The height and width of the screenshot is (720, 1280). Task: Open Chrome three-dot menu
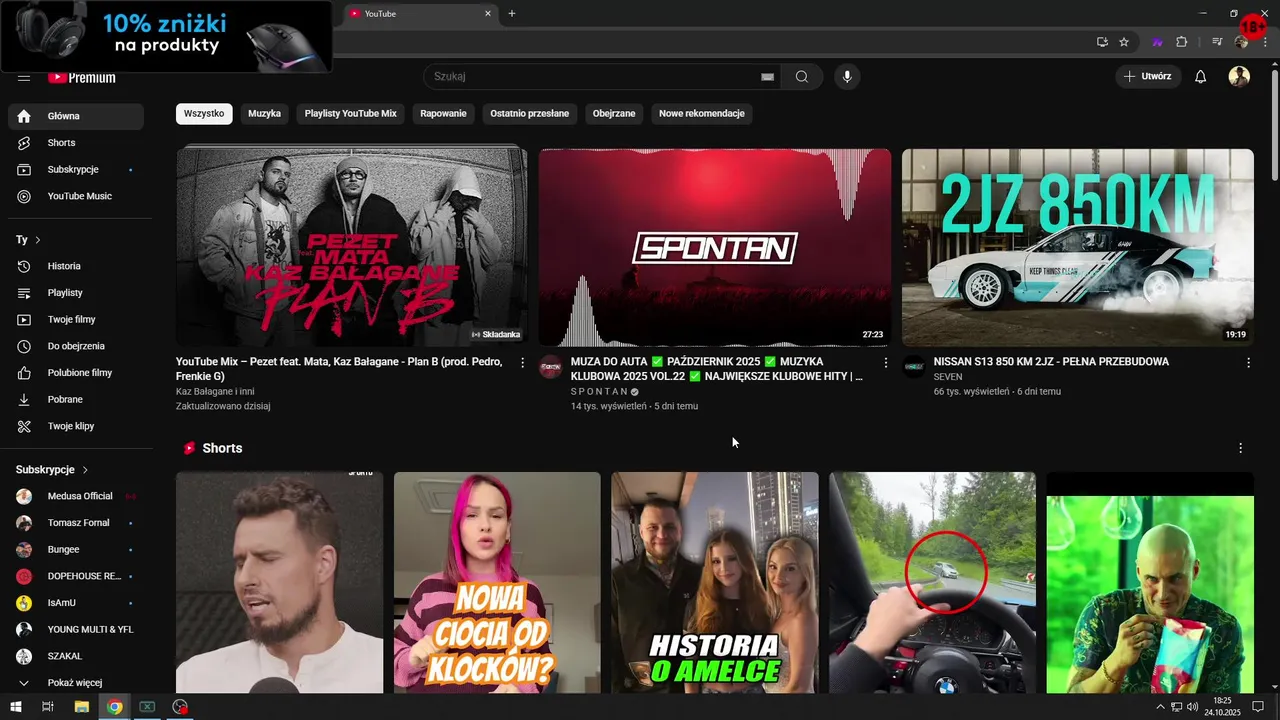pyautogui.click(x=1265, y=42)
